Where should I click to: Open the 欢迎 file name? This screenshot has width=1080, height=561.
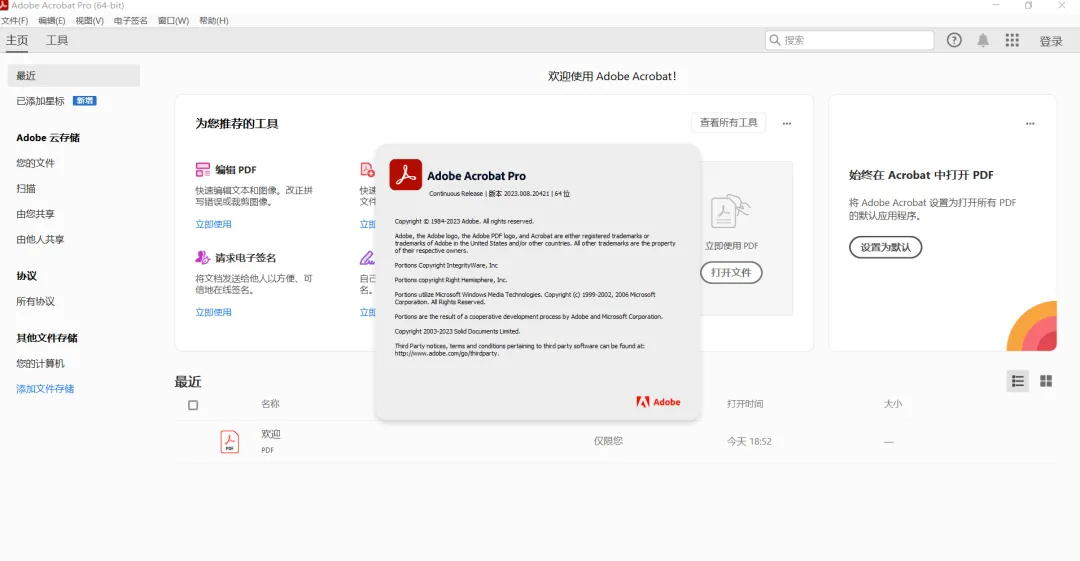pyautogui.click(x=271, y=434)
